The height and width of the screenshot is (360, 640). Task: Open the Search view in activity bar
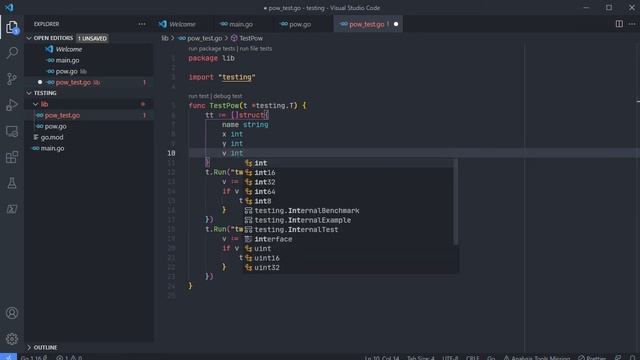(x=12, y=53)
